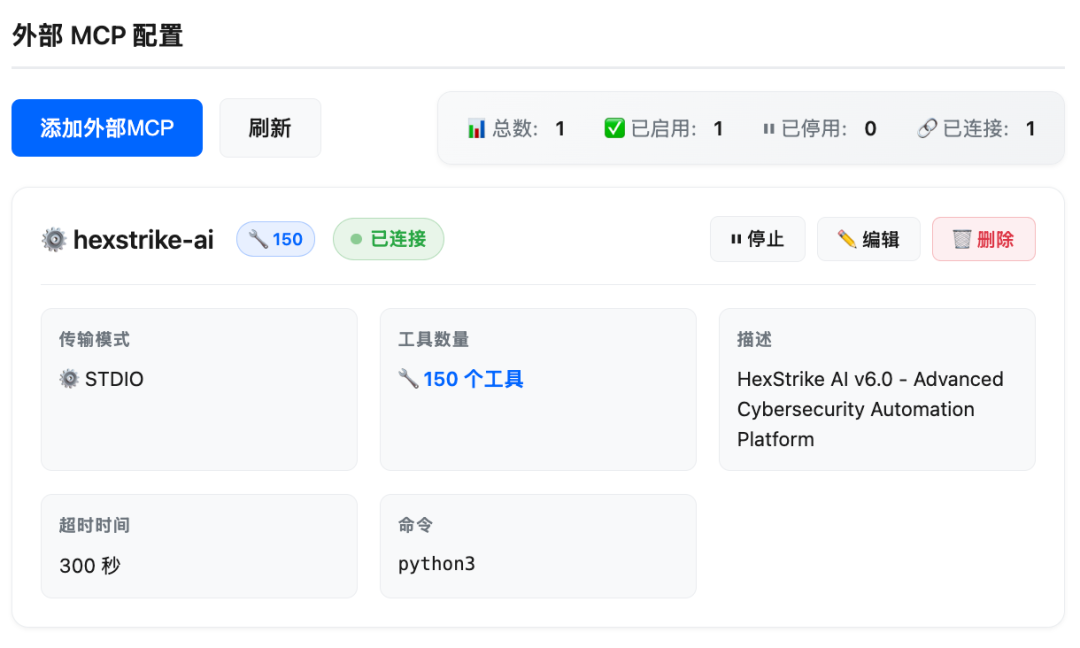
Task: Click the HexStrike AI v6.0 description text
Action: pyautogui.click(x=870, y=409)
